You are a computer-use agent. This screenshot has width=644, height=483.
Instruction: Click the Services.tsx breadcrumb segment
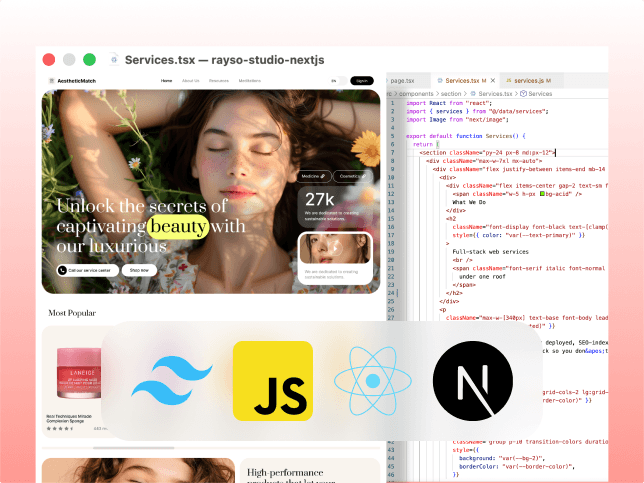[495, 94]
